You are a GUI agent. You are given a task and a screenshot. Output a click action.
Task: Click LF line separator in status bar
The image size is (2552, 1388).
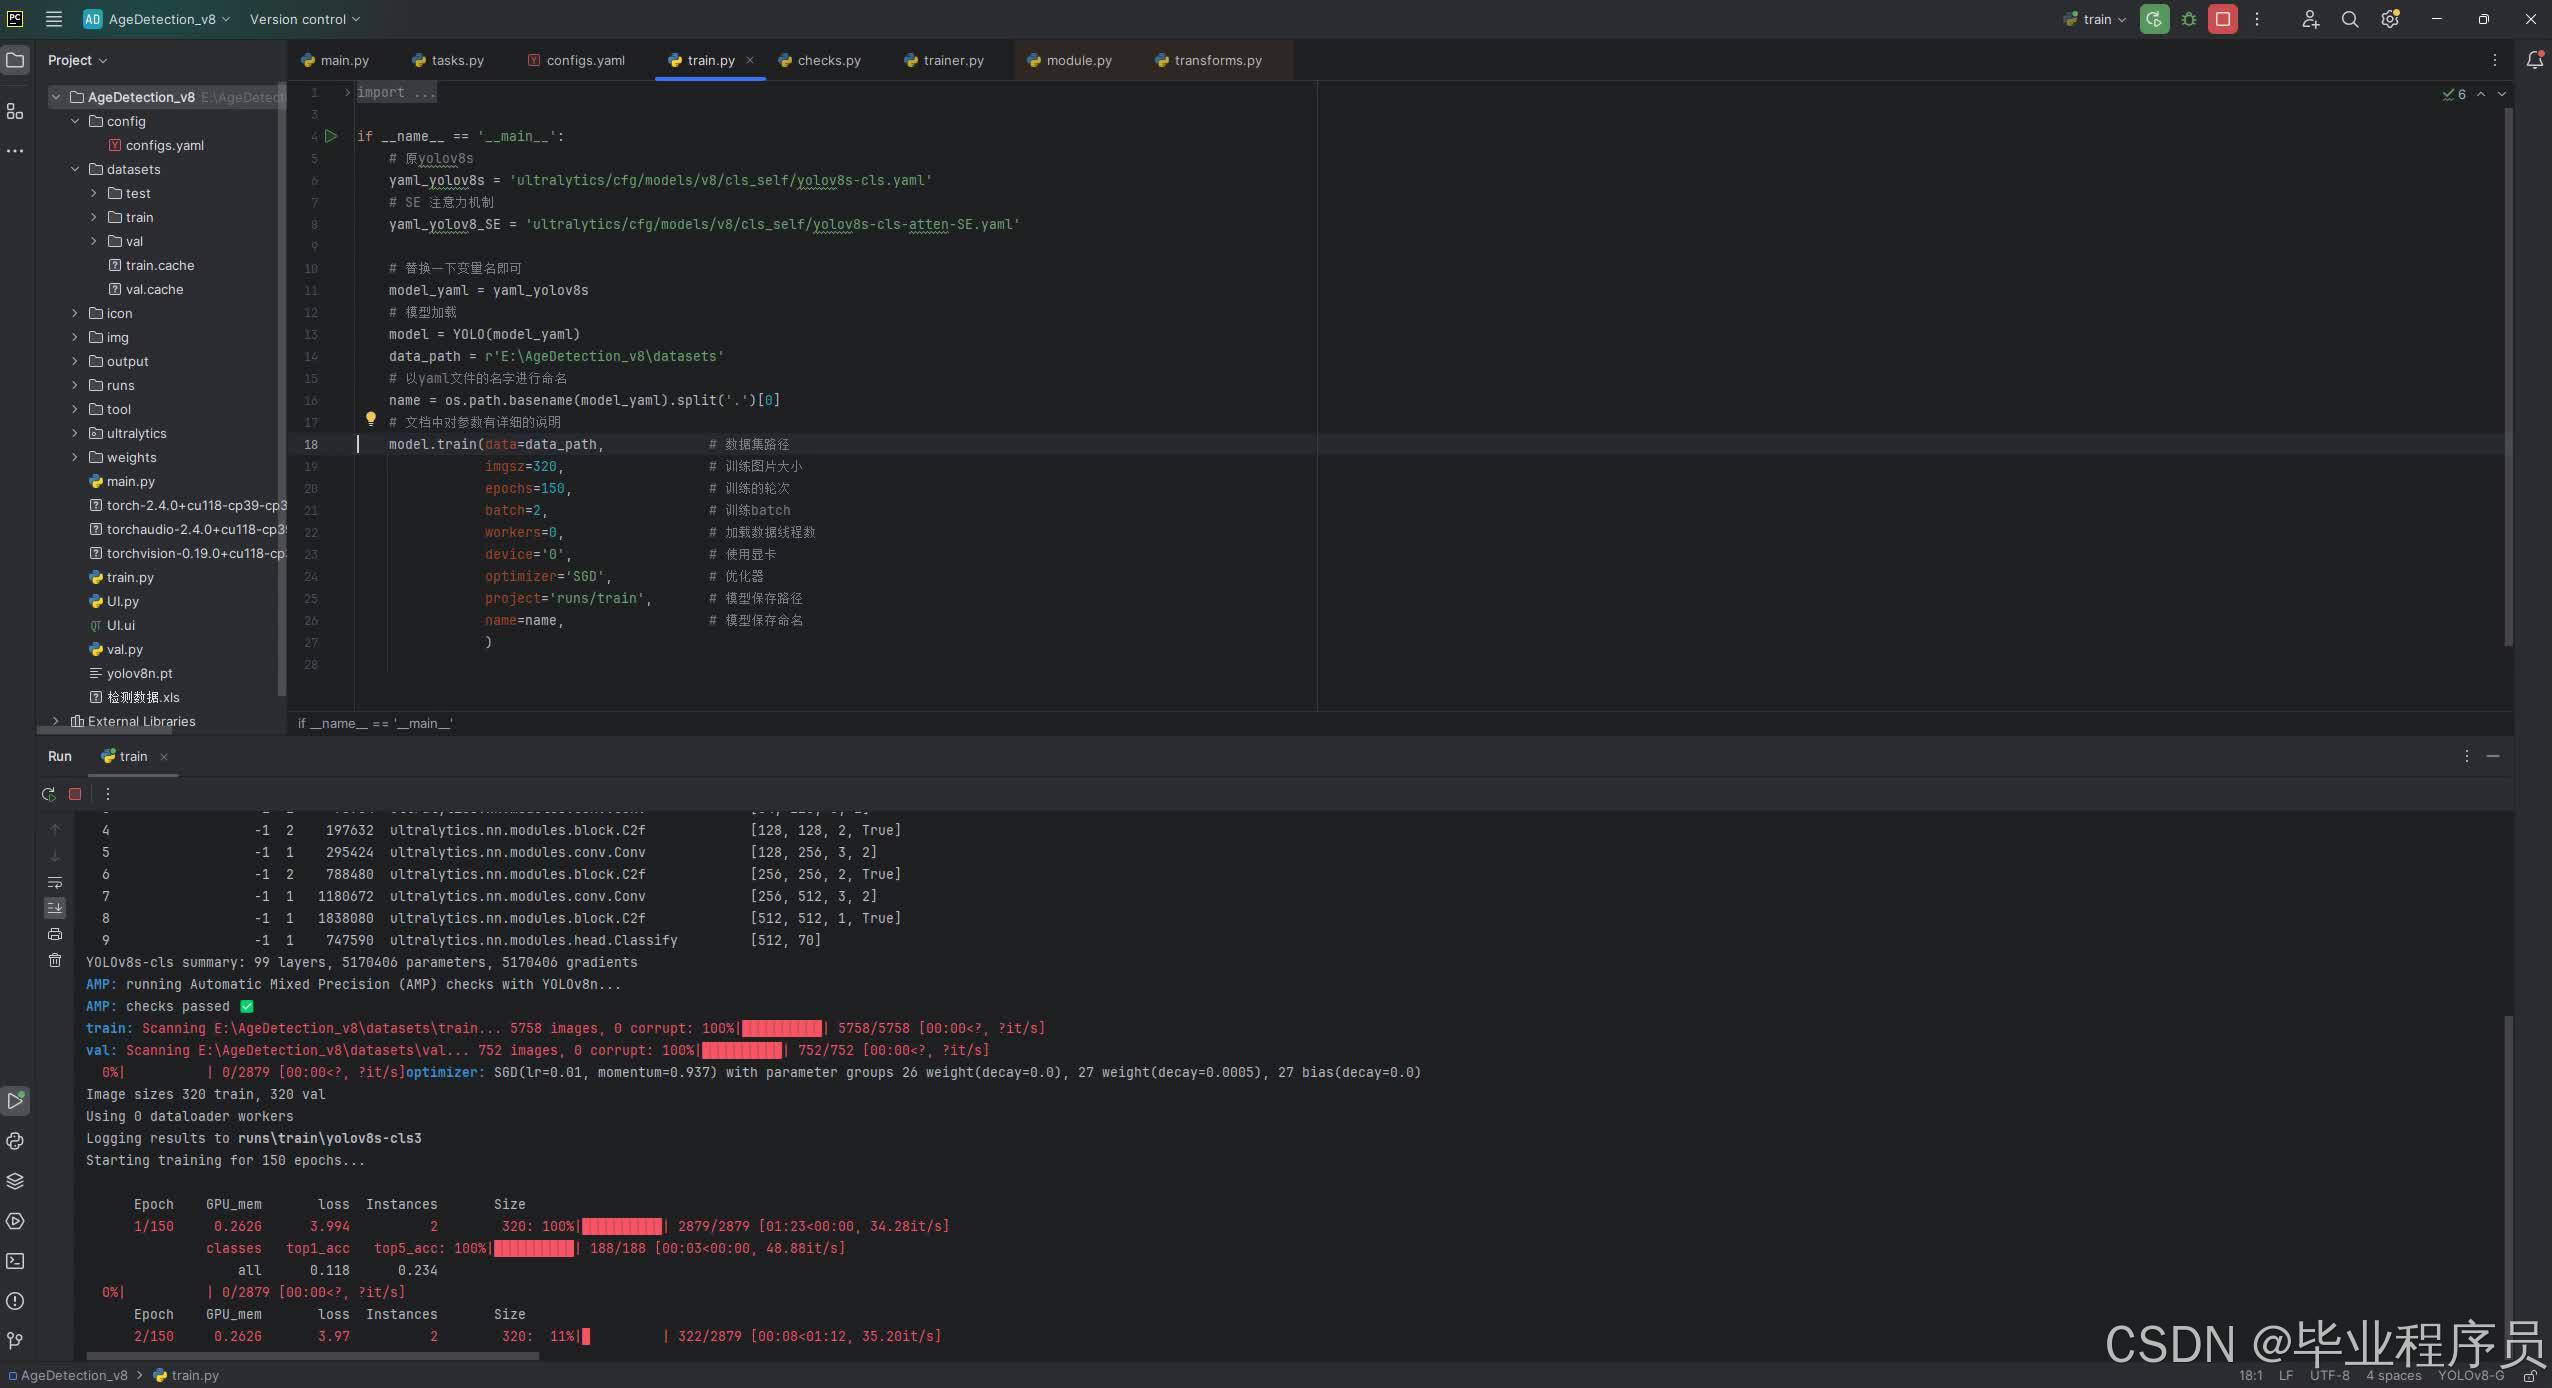pos(2286,1375)
